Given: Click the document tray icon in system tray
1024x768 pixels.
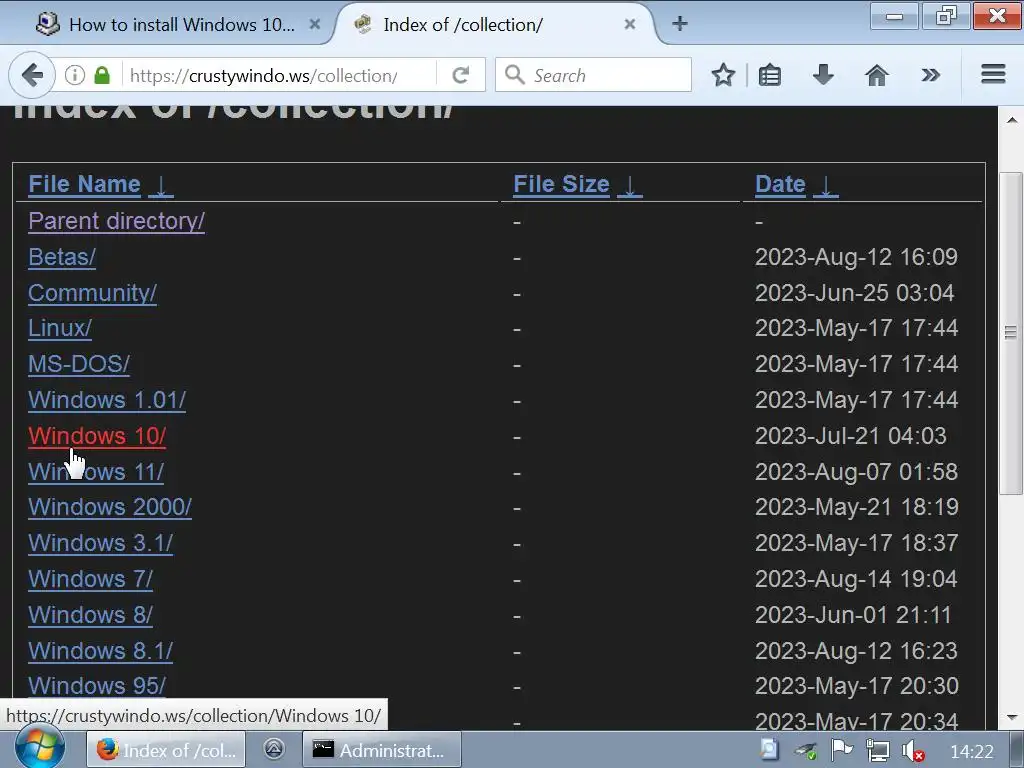Looking at the screenshot, I should tap(769, 750).
